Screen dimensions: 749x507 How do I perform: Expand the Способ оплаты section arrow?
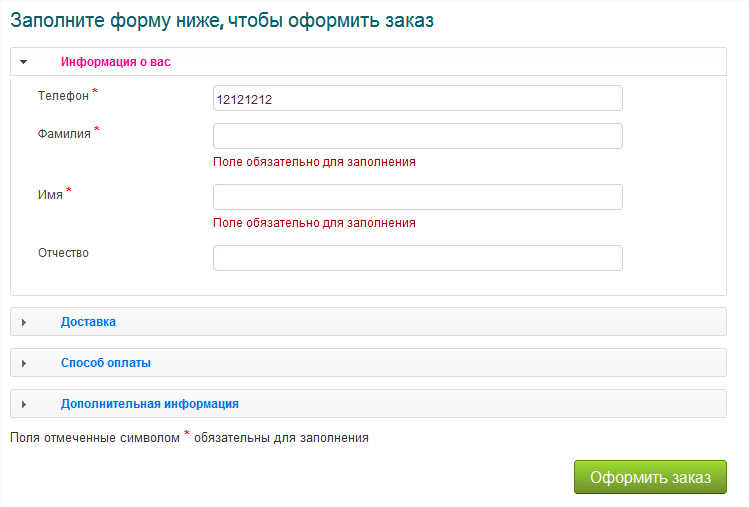23,363
